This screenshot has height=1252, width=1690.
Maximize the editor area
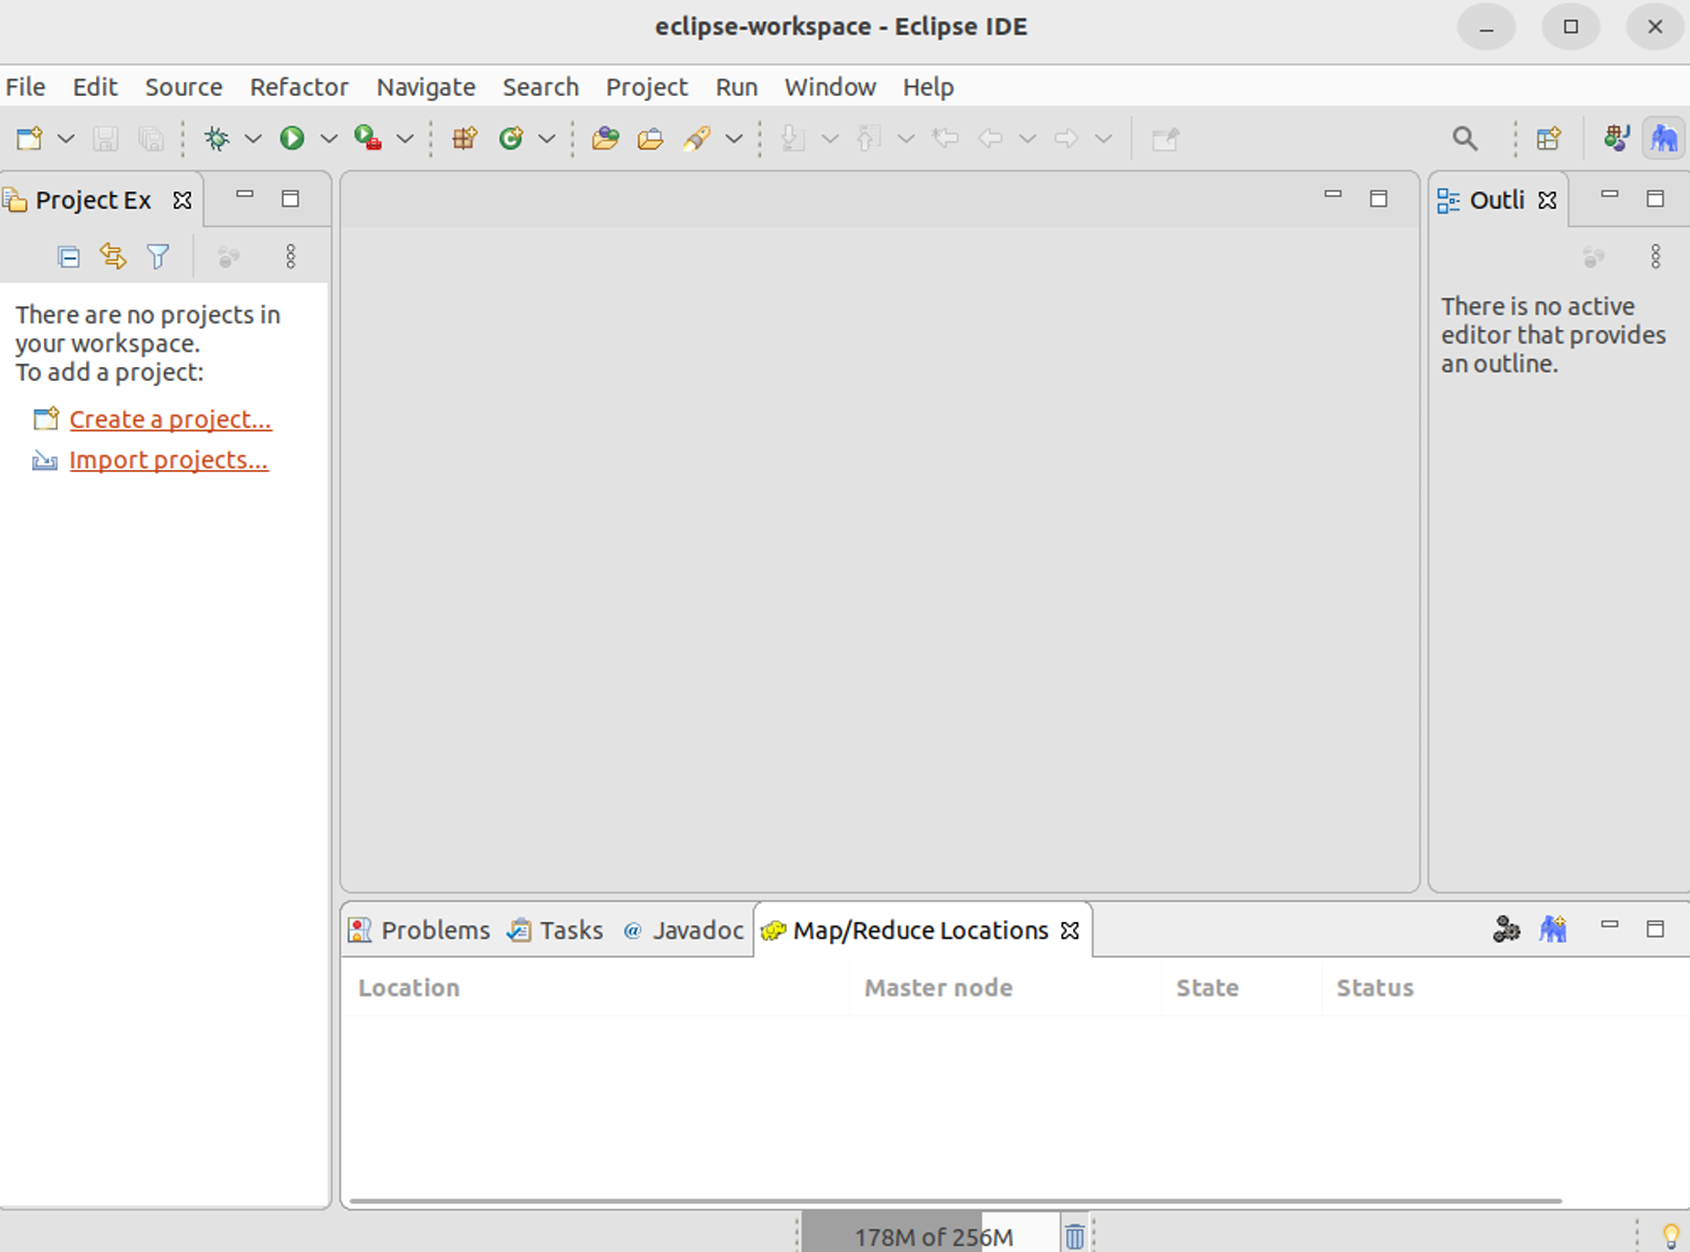coord(1379,198)
